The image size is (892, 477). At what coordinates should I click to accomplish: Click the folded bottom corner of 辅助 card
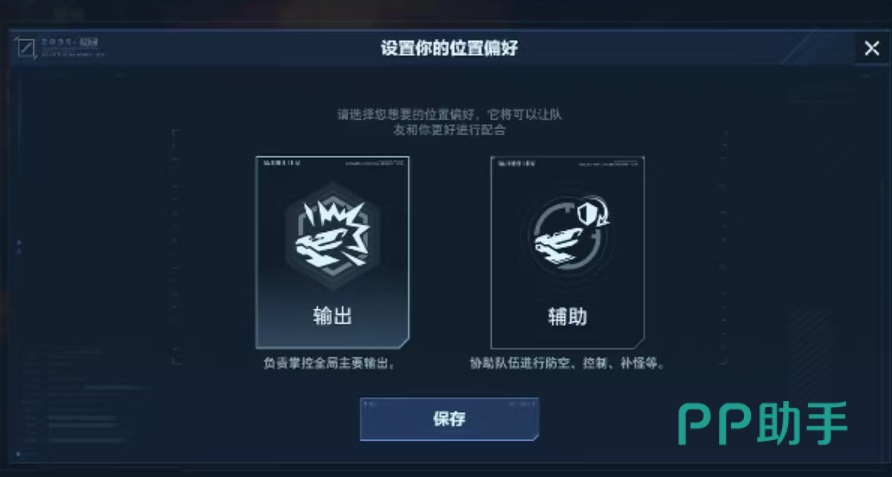click(x=638, y=343)
